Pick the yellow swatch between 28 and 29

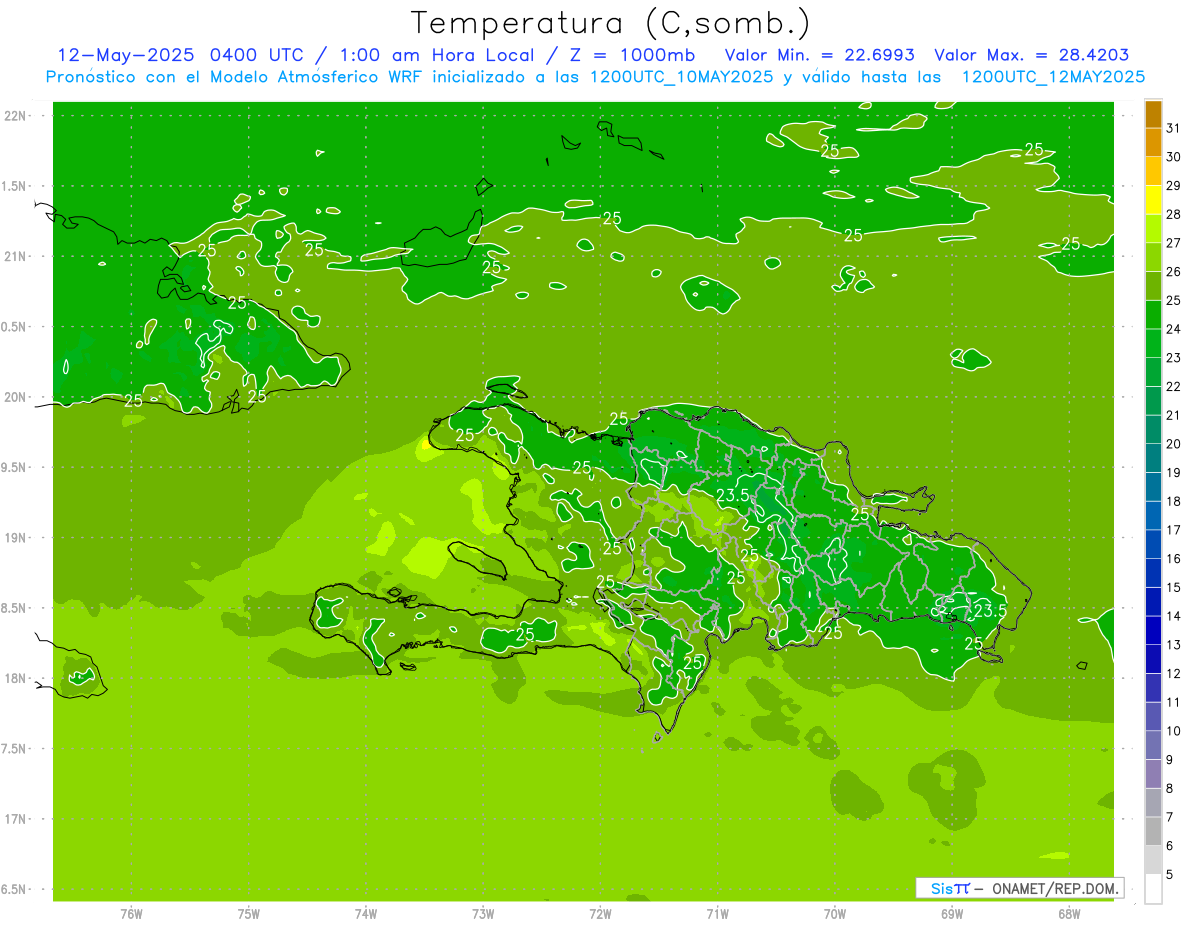1153,200
